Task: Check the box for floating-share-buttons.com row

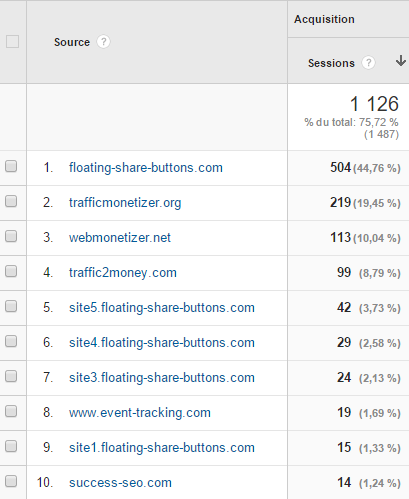Action: click(11, 166)
